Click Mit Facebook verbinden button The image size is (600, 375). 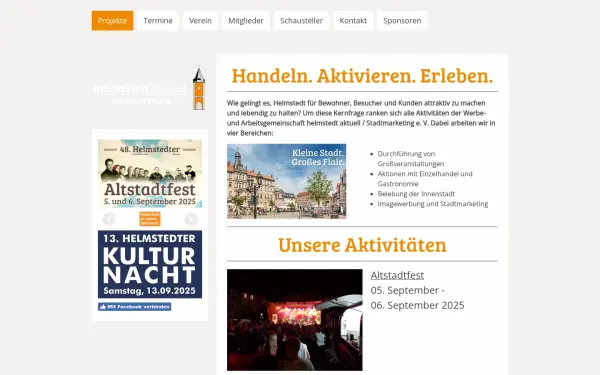tap(134, 307)
